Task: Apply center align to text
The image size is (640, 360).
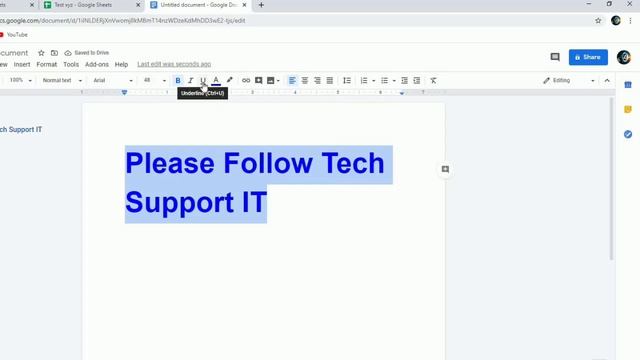Action: (x=304, y=80)
